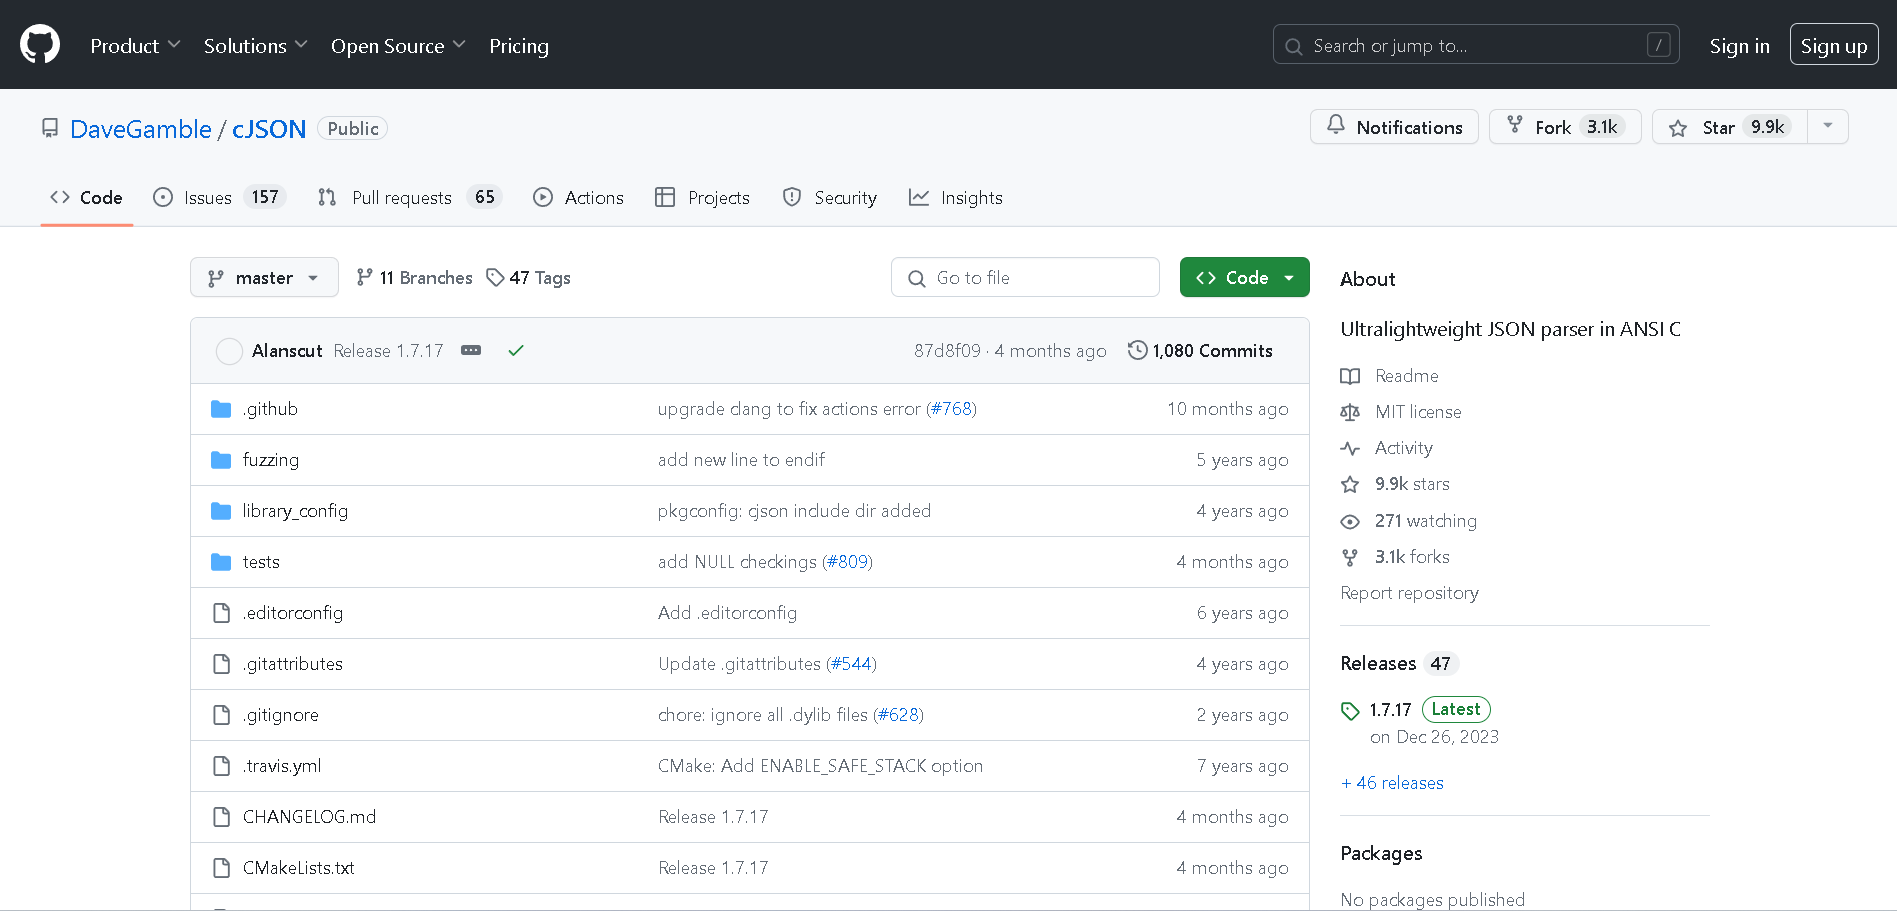This screenshot has width=1897, height=911.
Task: Click the Notifications bell icon
Action: pos(1336,126)
